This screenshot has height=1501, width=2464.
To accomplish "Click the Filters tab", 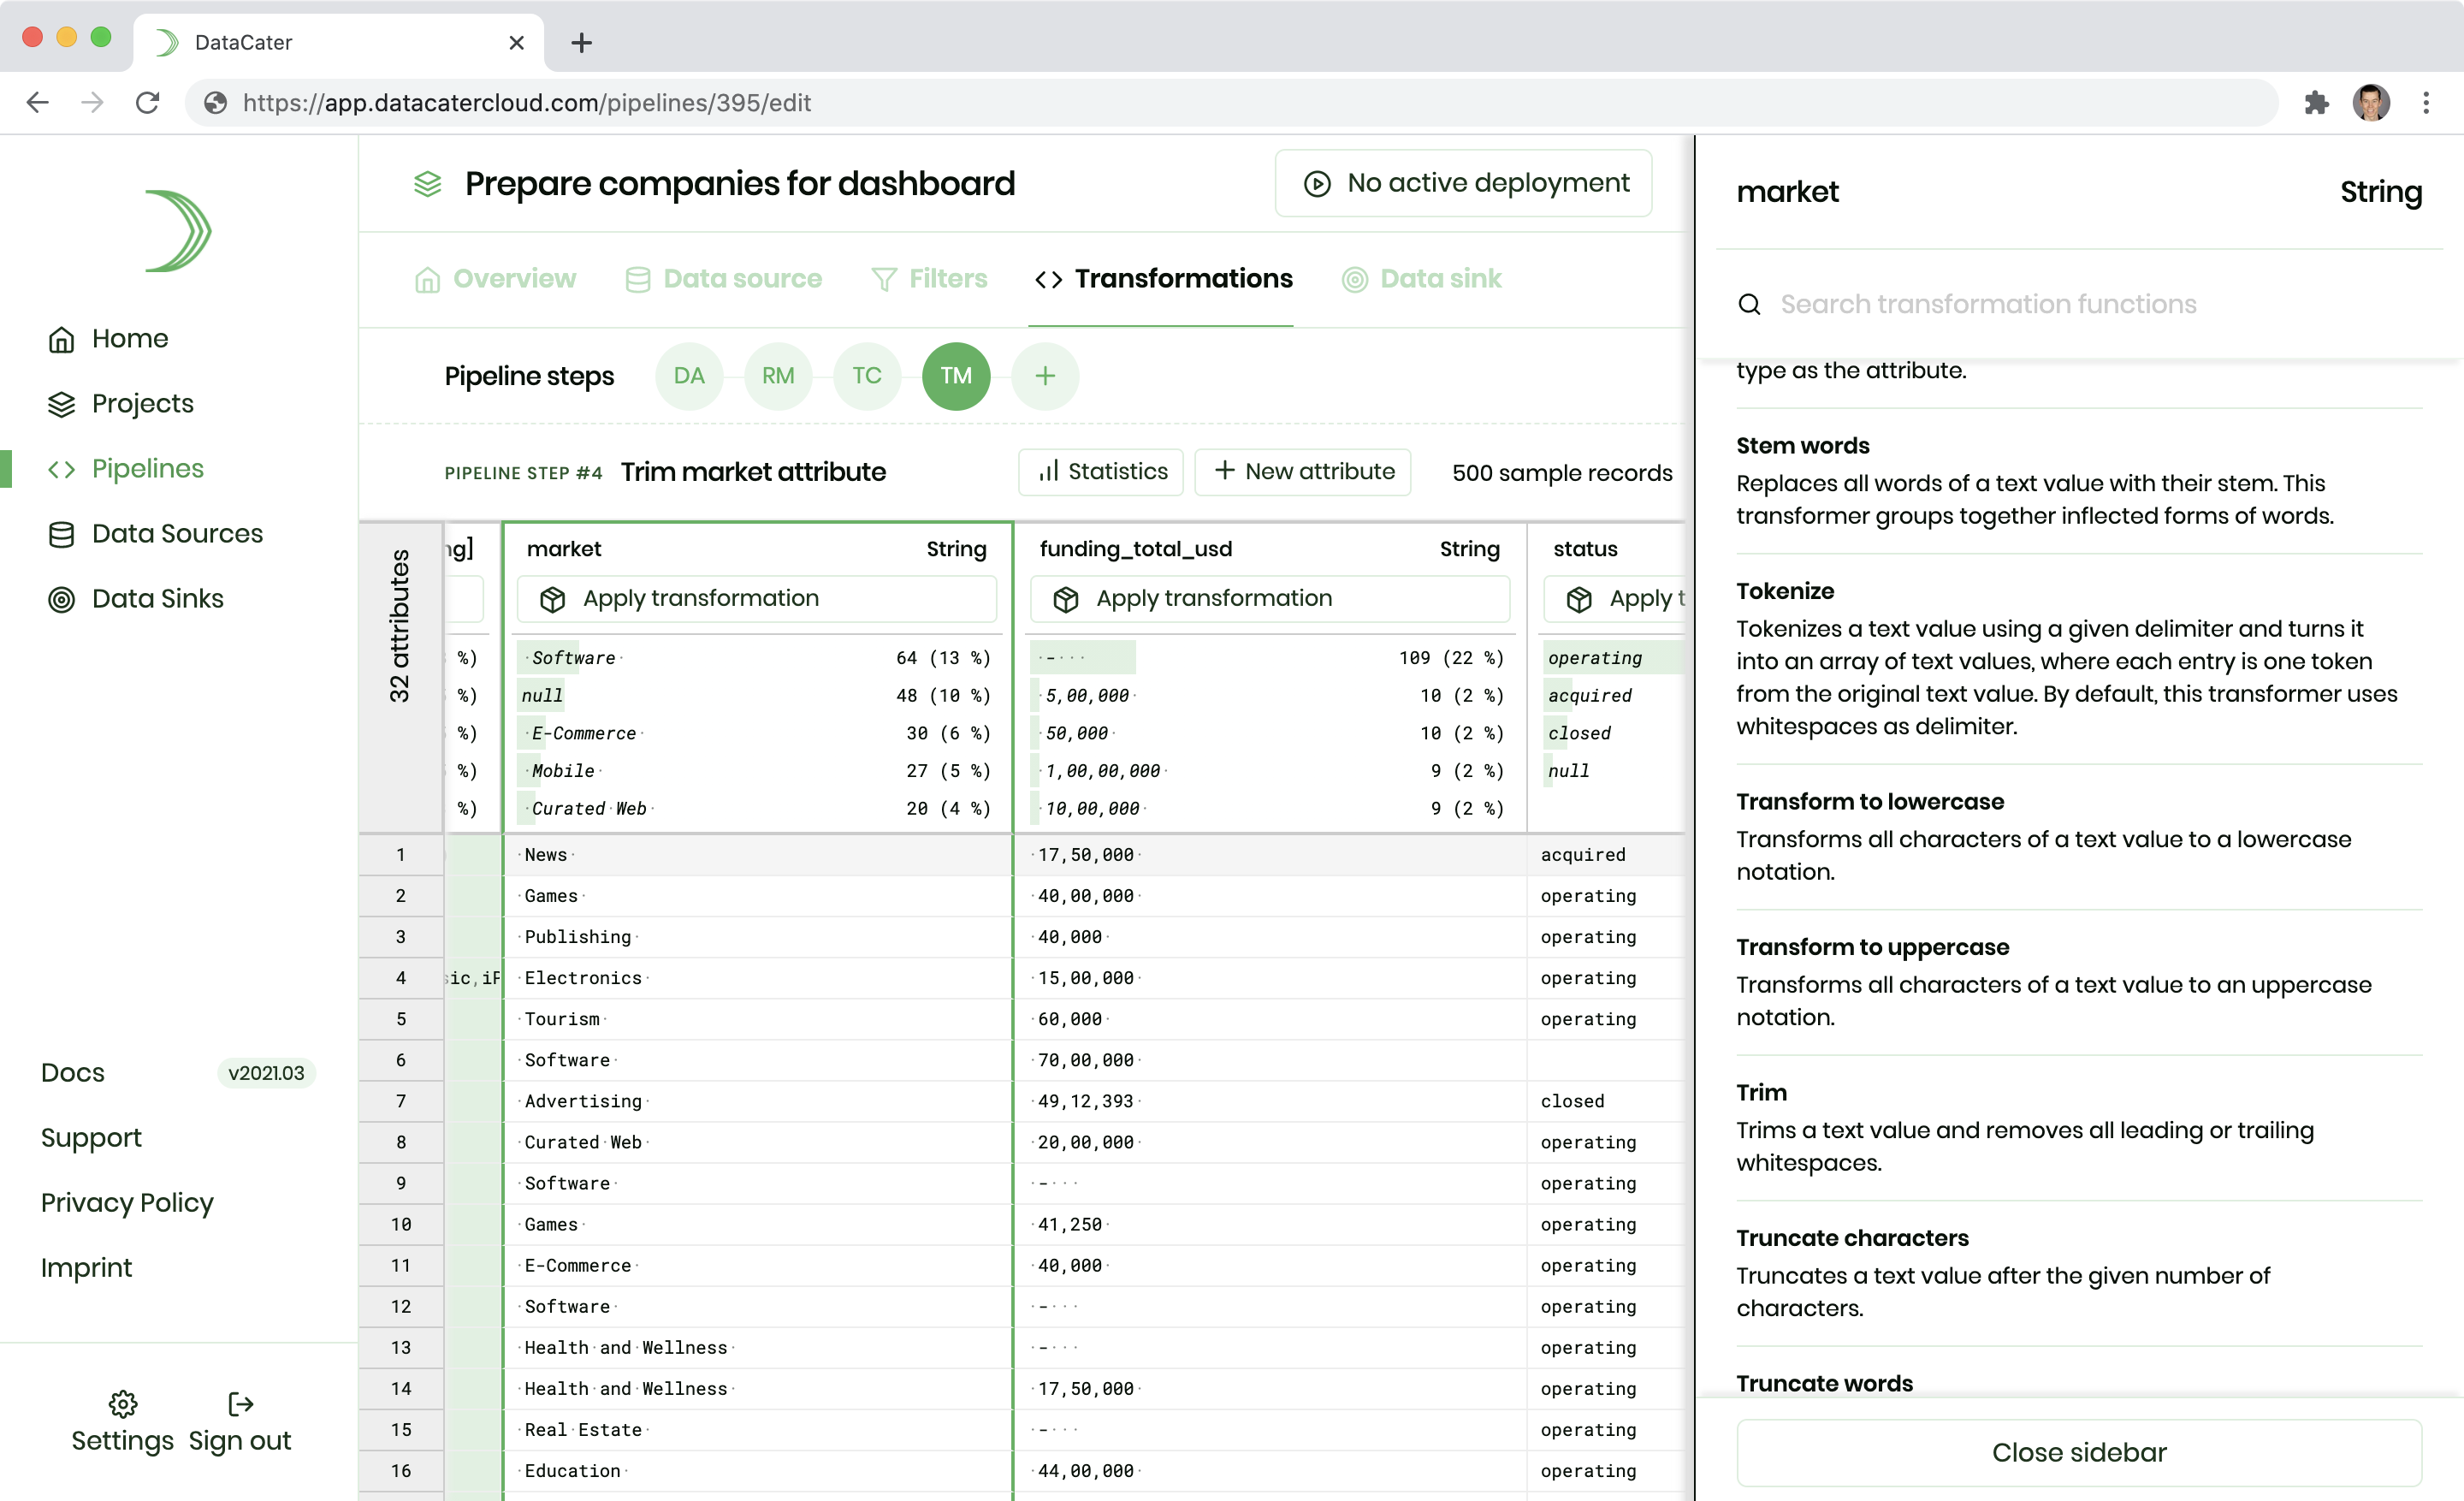I will tap(927, 278).
